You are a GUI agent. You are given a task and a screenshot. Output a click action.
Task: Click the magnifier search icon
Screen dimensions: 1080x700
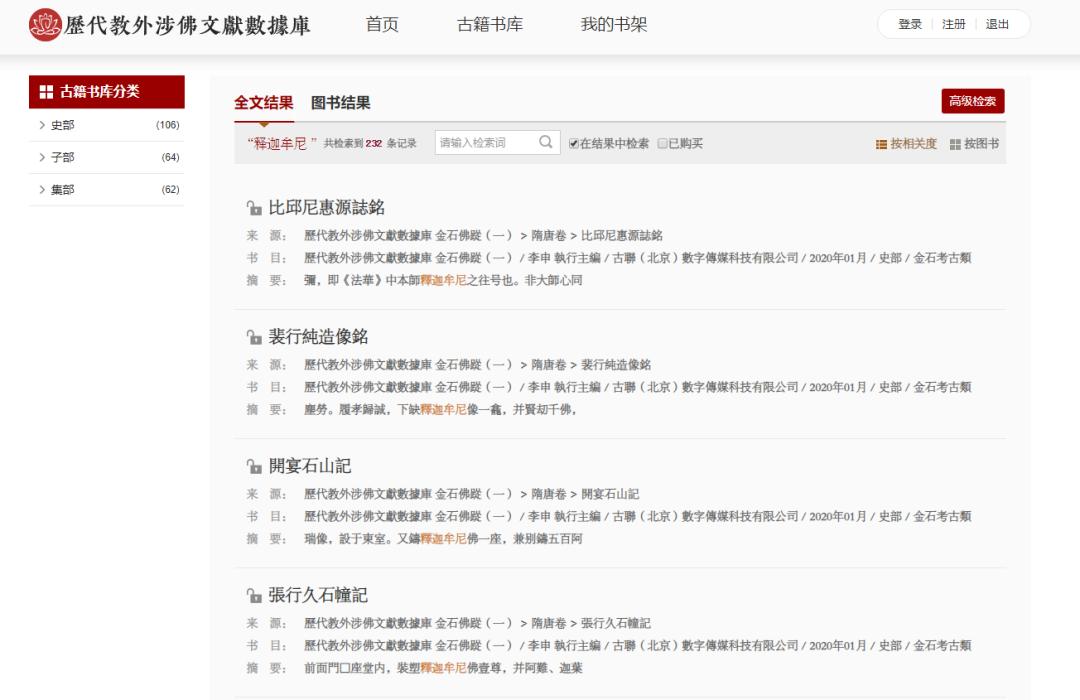tap(545, 143)
